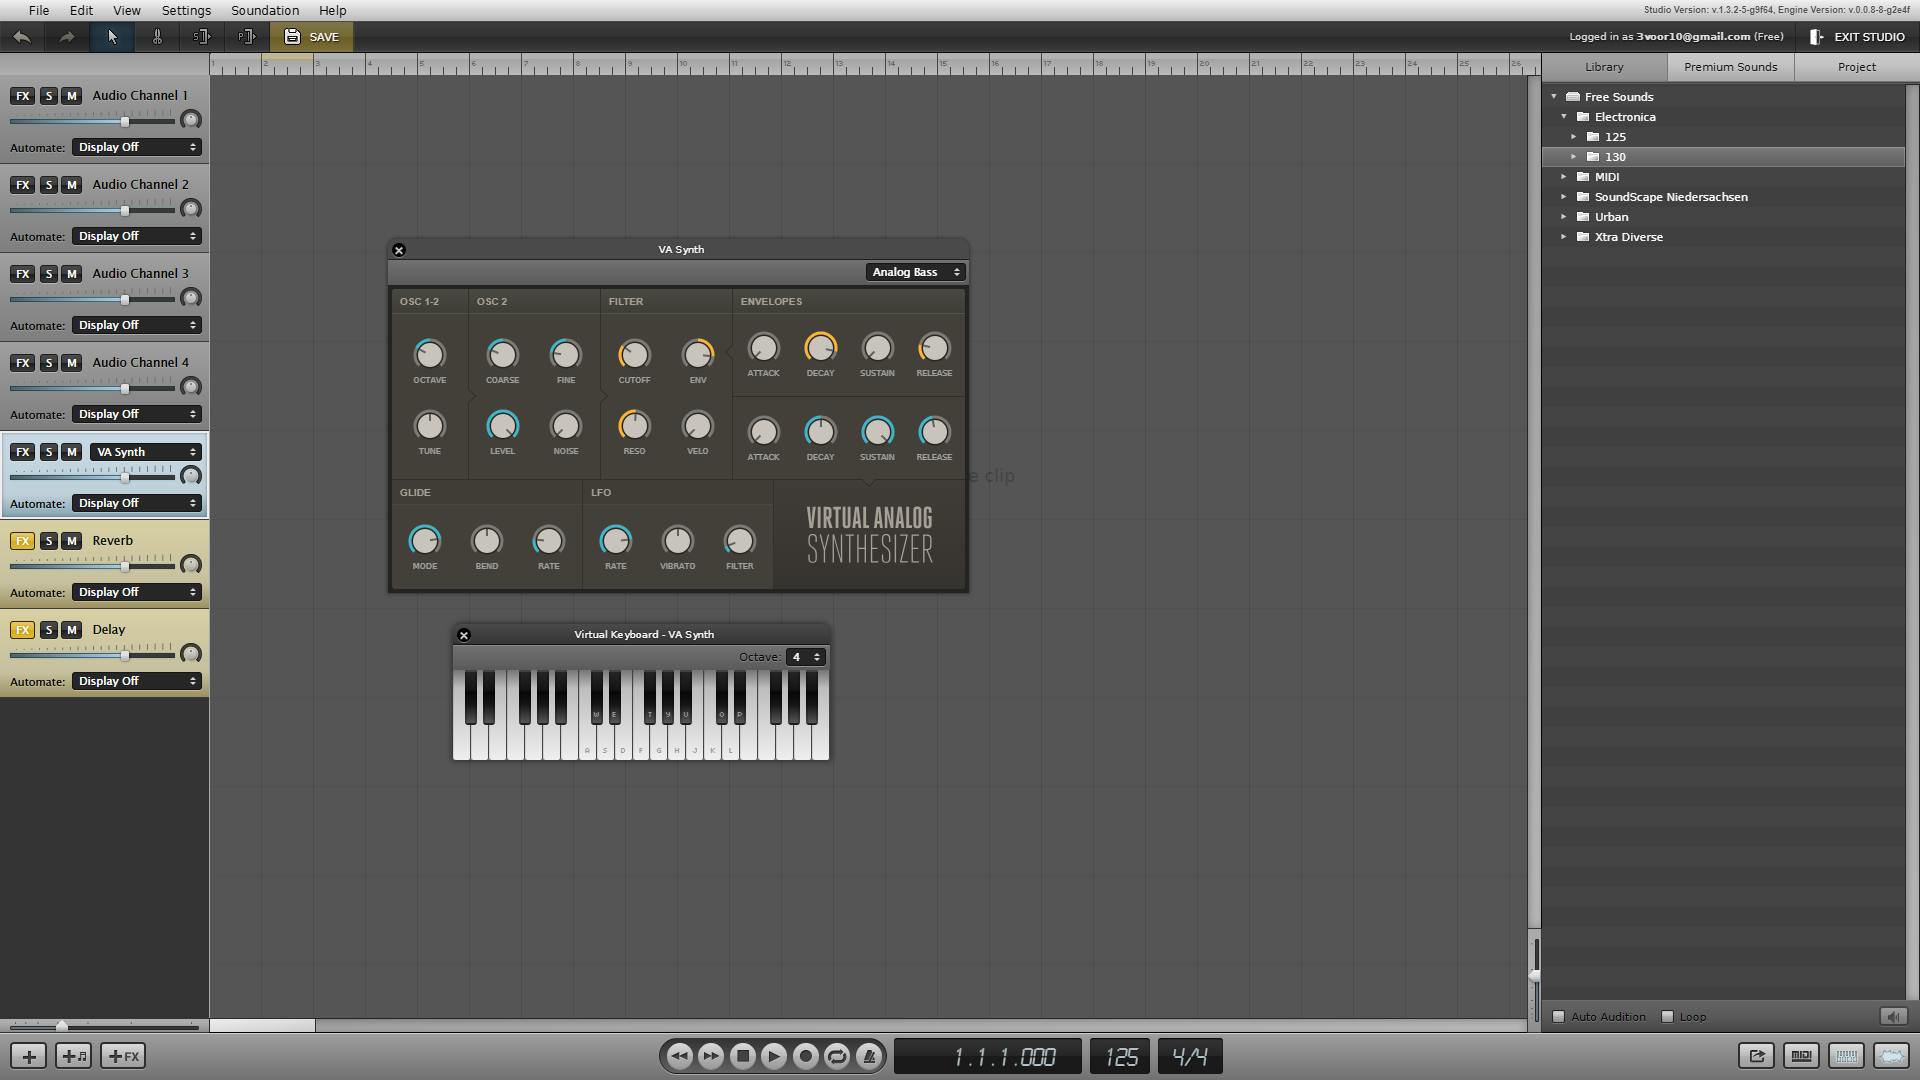The width and height of the screenshot is (1920, 1080).
Task: Open Automate dropdown for Reverb channel
Action: click(x=137, y=592)
